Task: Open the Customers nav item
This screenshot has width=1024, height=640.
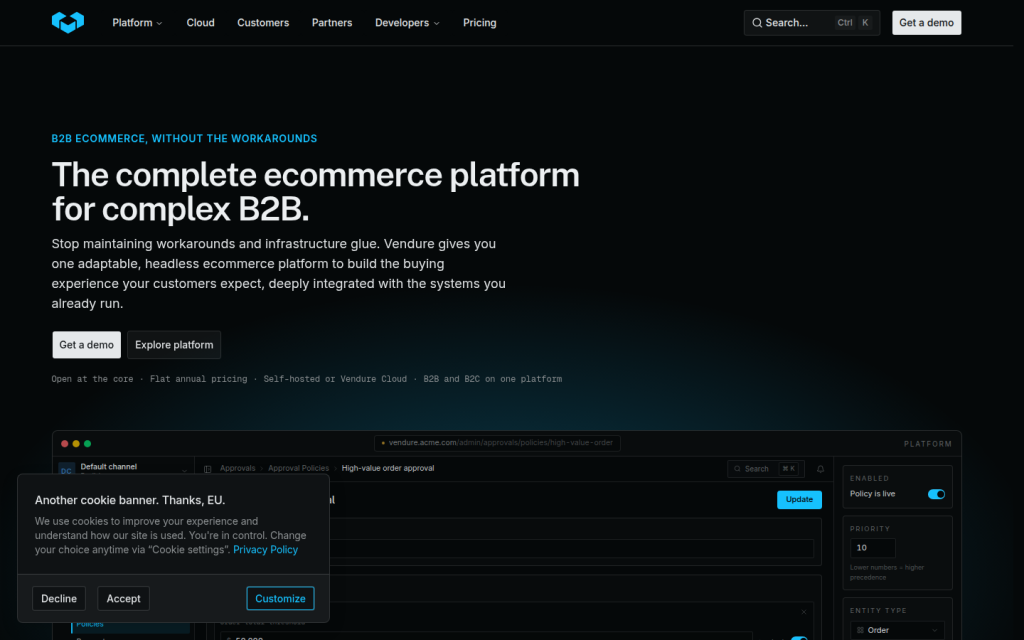Action: 263,23
